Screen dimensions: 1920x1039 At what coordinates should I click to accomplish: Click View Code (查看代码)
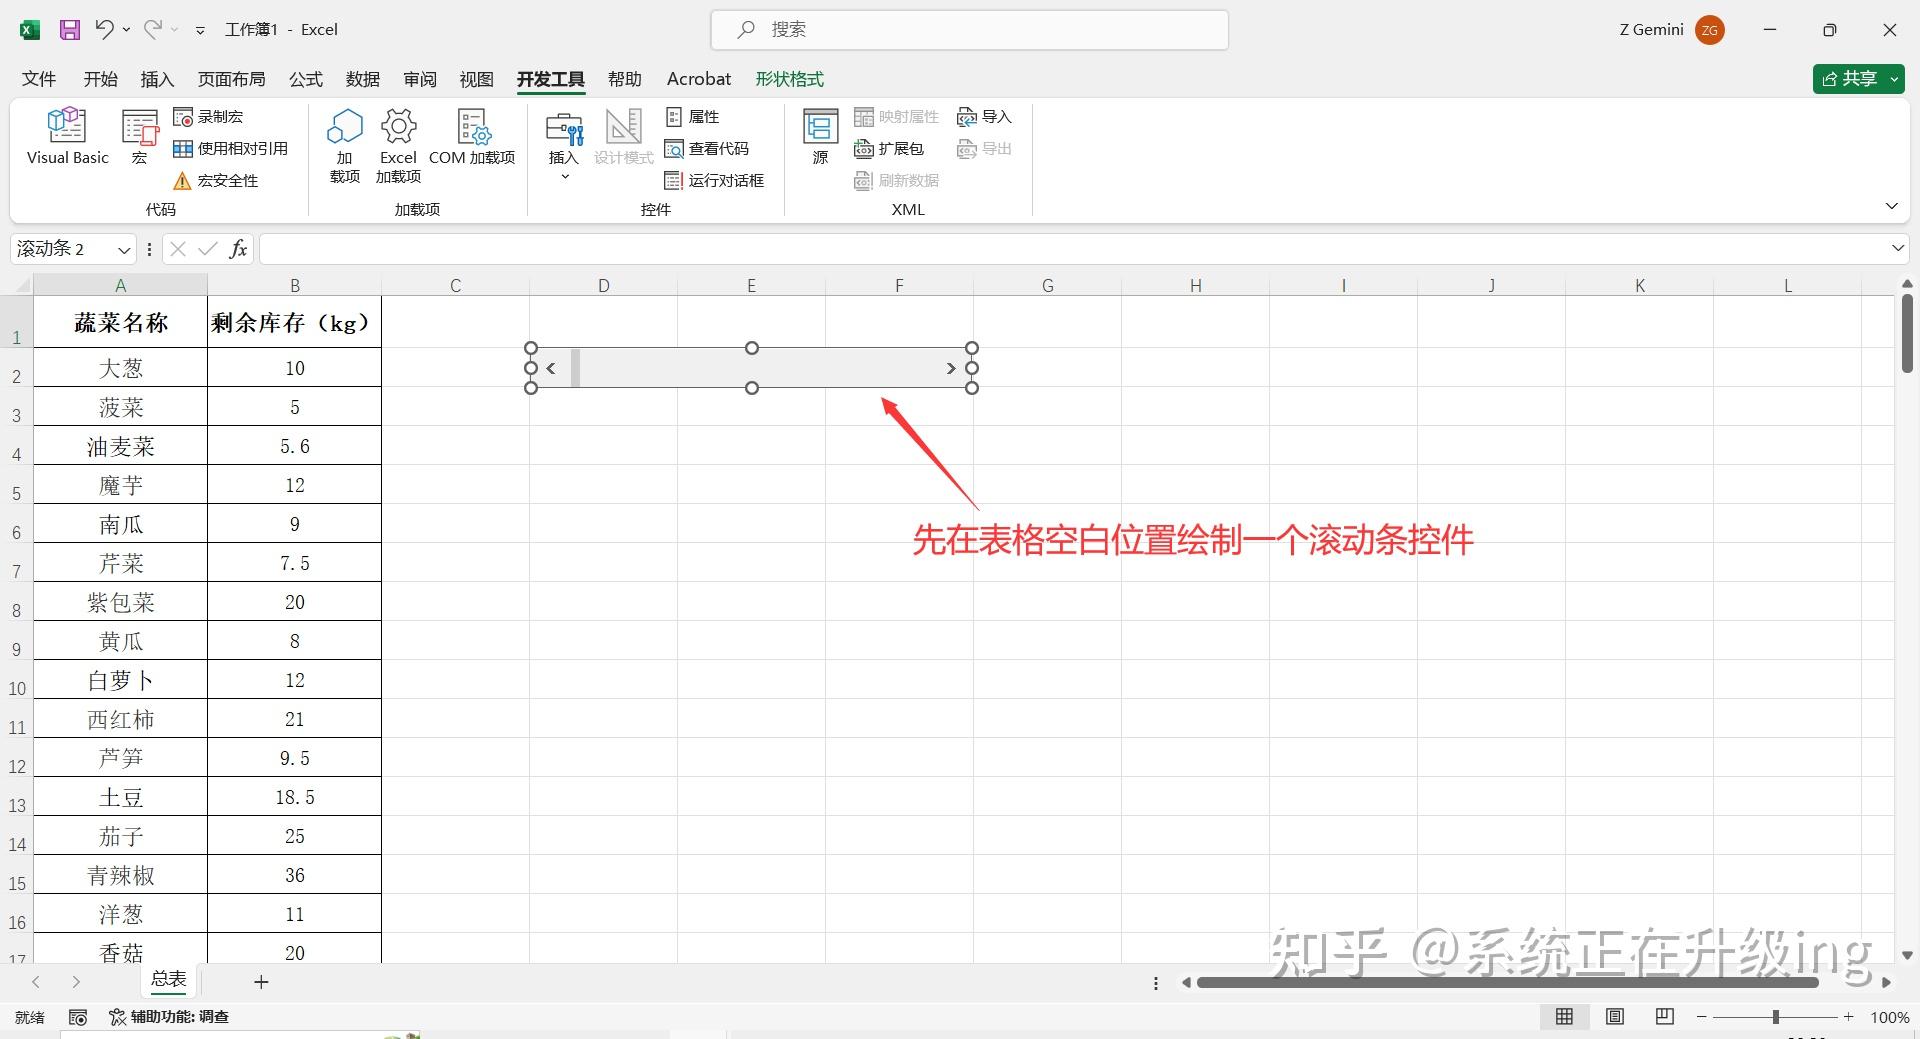[x=707, y=149]
